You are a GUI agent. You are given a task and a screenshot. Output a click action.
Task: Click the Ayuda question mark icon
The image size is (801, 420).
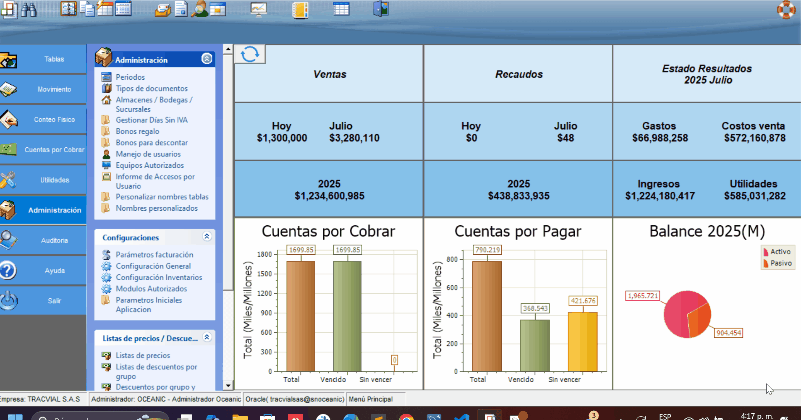[9, 270]
